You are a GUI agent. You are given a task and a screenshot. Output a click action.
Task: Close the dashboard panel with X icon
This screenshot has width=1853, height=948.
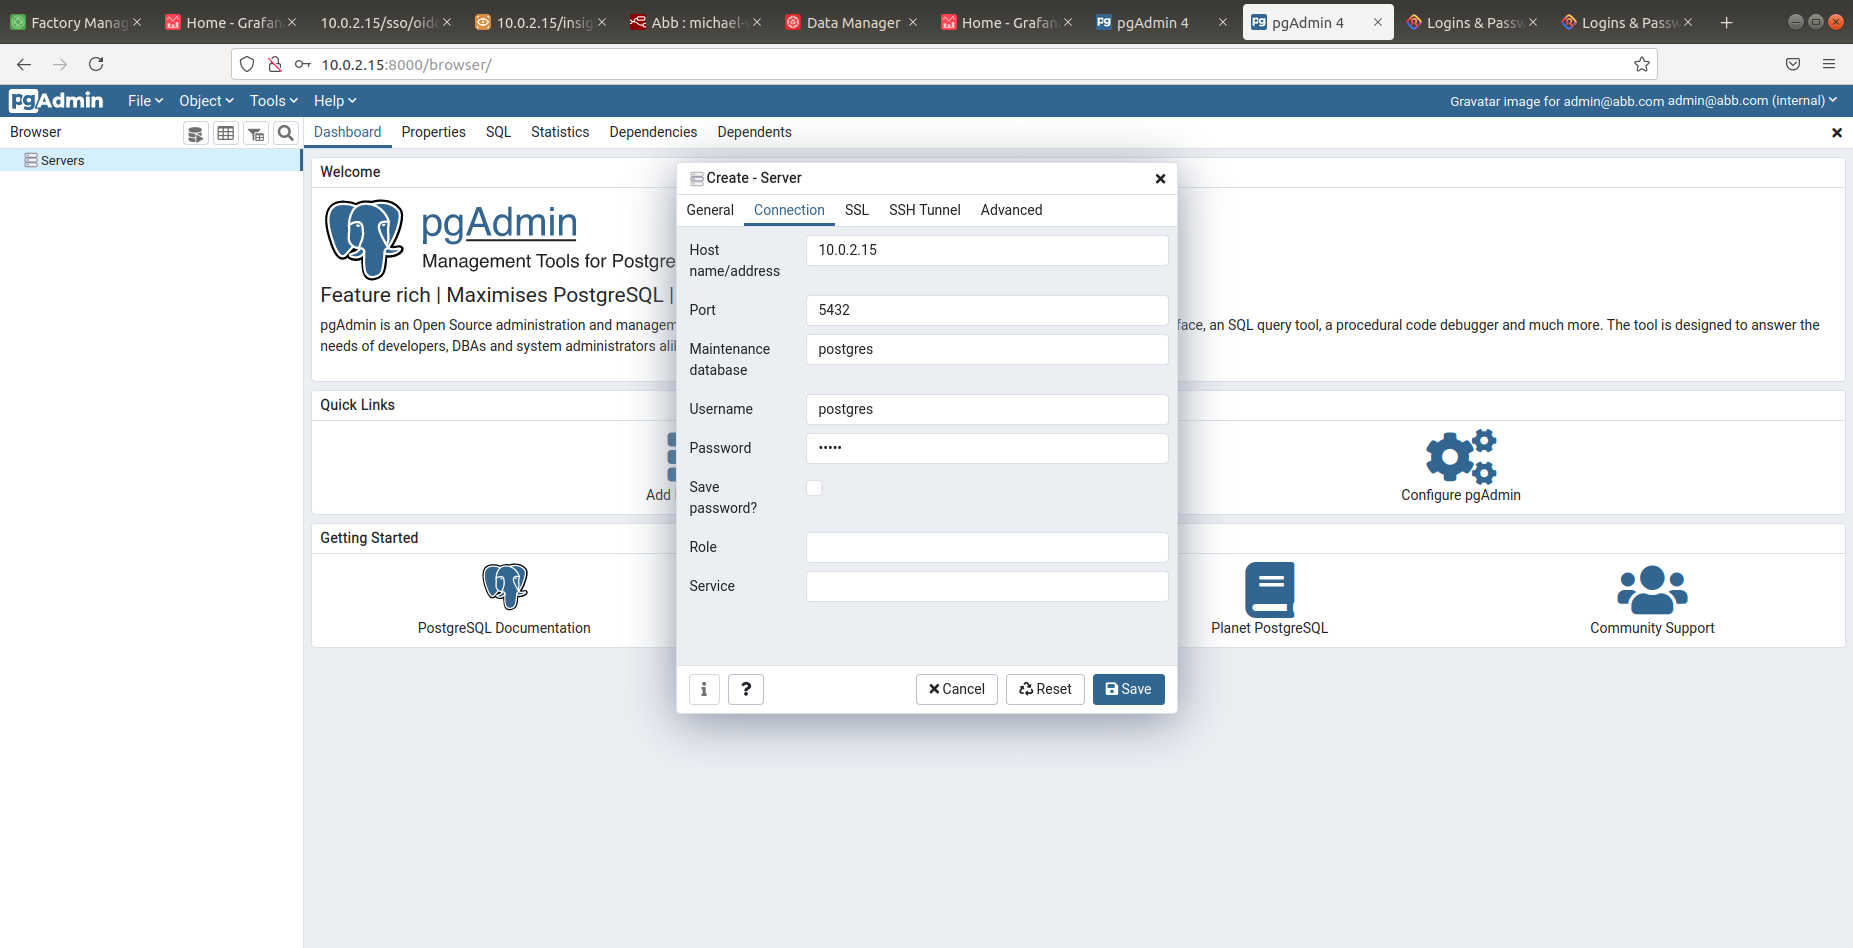tap(1837, 132)
